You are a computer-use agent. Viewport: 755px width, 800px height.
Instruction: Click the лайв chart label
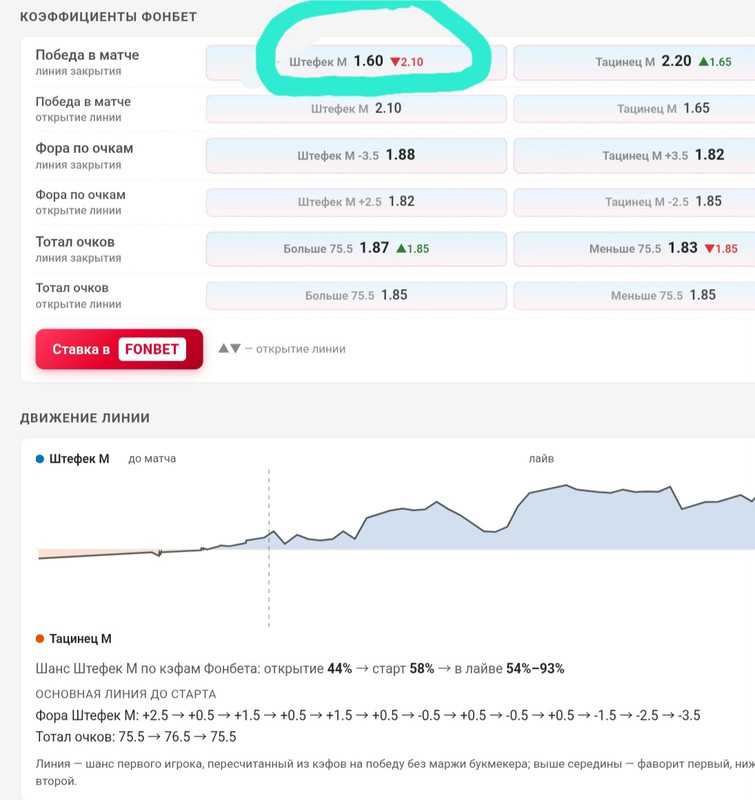(x=541, y=459)
